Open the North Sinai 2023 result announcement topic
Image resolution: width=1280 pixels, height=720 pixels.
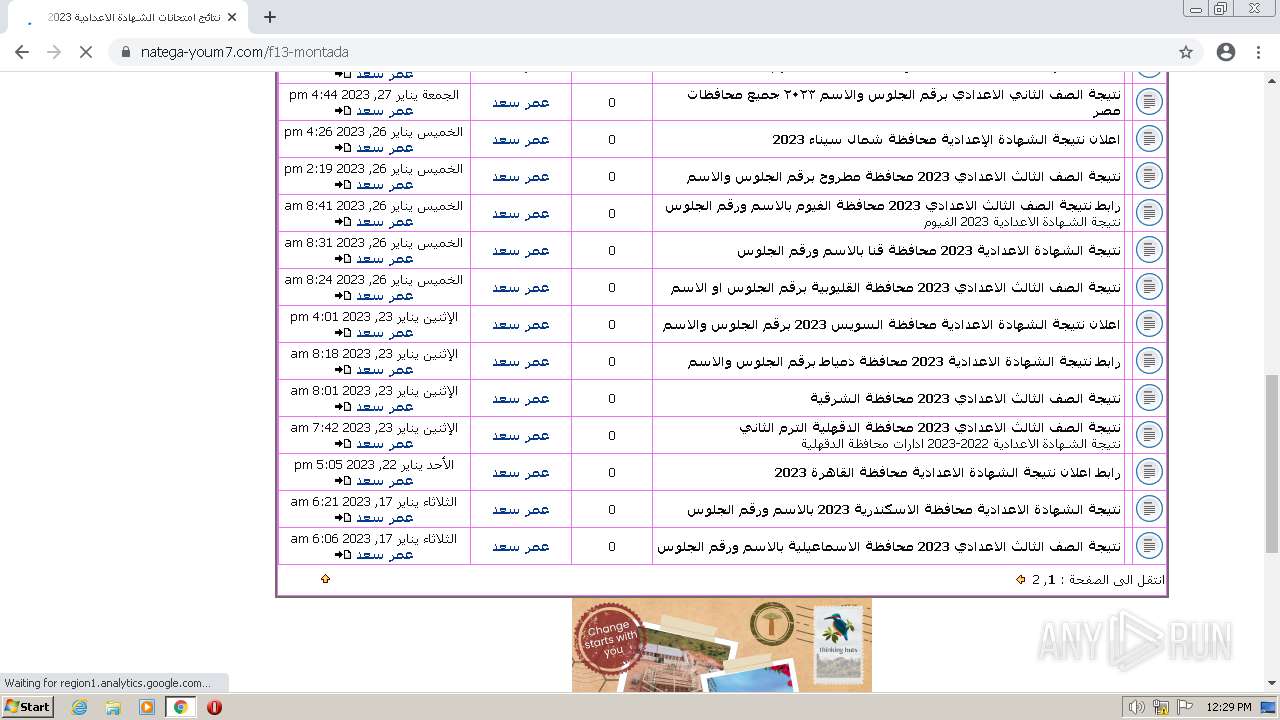[x=946, y=139]
